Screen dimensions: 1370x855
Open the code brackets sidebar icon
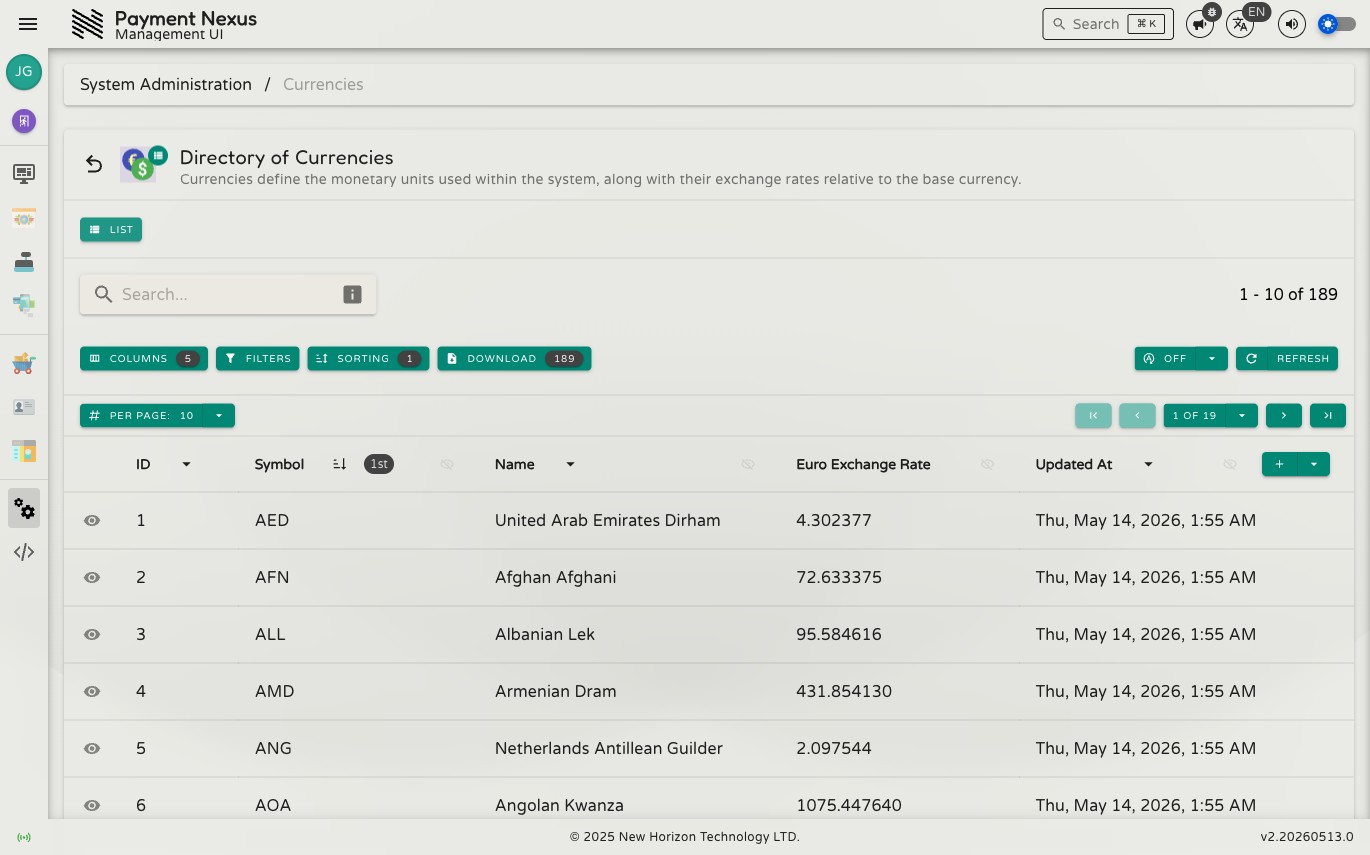[24, 552]
